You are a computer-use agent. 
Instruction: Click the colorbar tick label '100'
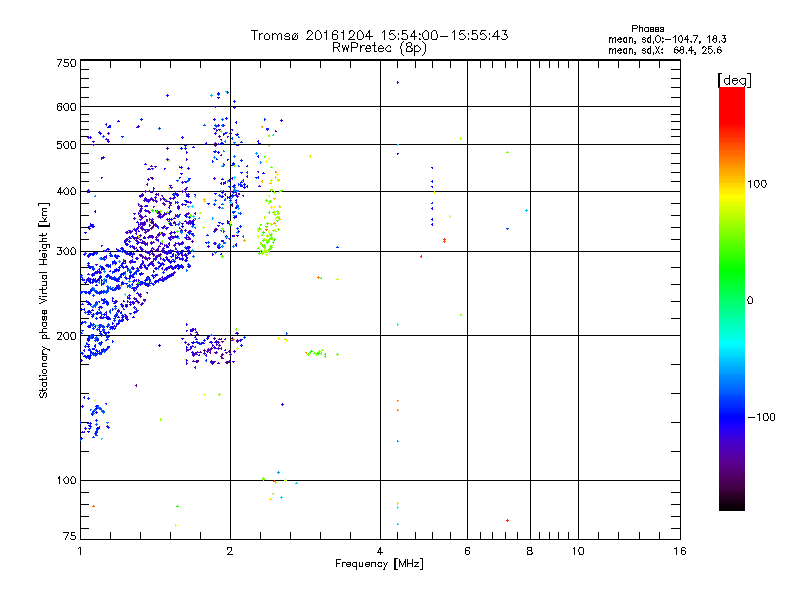757,184
